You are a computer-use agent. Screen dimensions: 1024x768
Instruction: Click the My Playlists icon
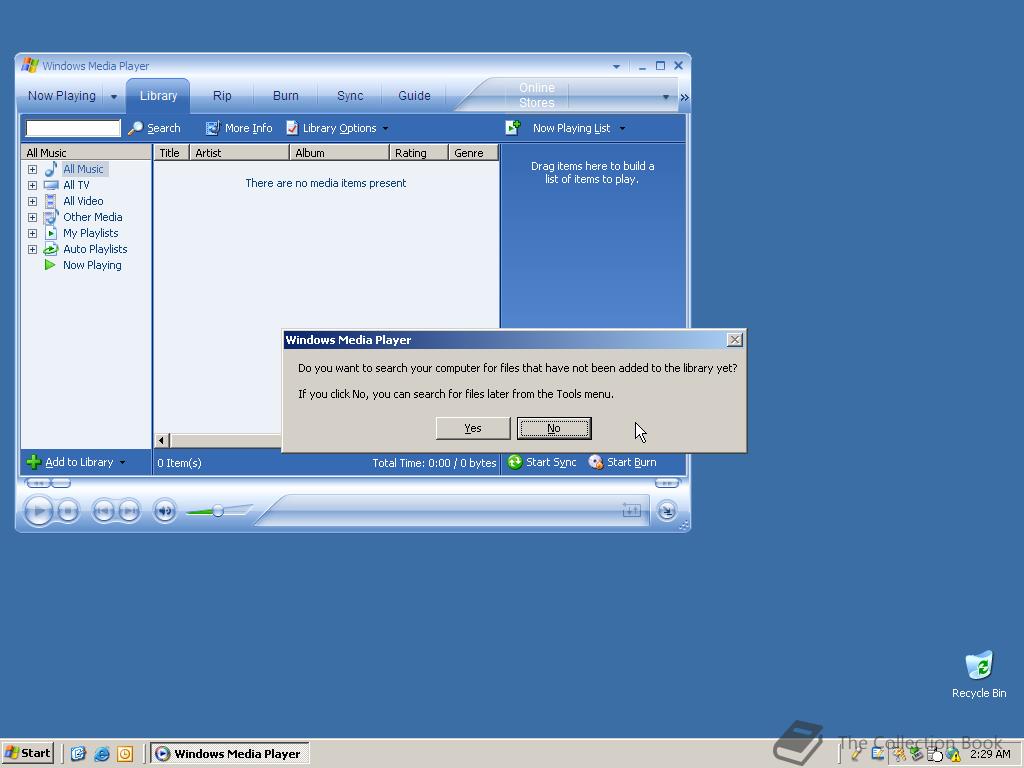[51, 233]
